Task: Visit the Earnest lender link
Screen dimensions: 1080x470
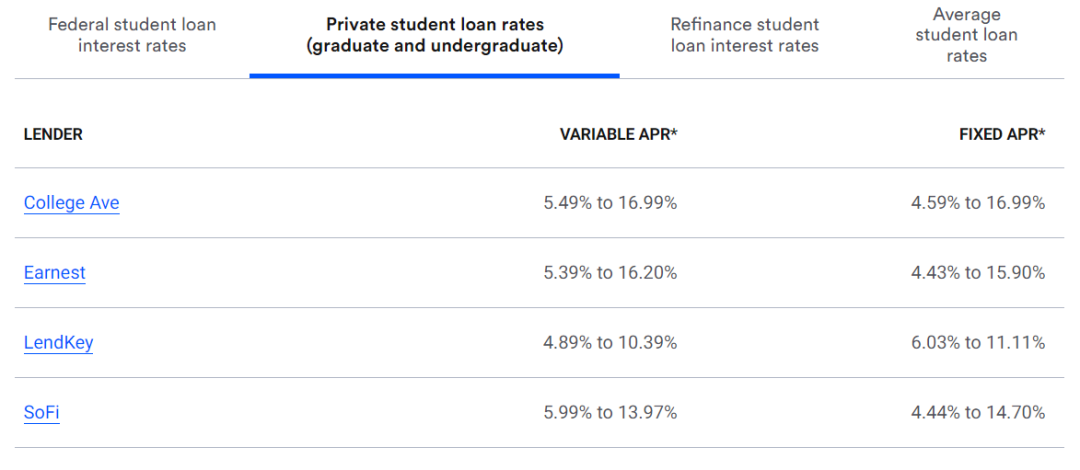Action: click(54, 273)
